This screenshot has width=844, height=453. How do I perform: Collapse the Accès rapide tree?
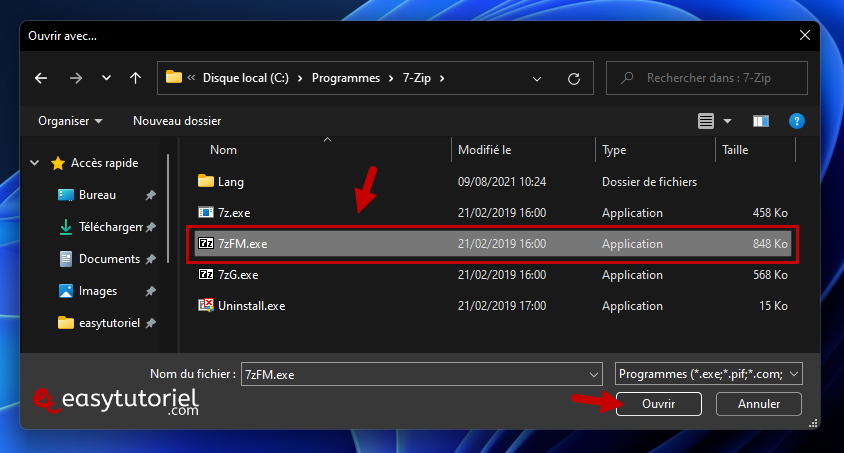tap(34, 162)
